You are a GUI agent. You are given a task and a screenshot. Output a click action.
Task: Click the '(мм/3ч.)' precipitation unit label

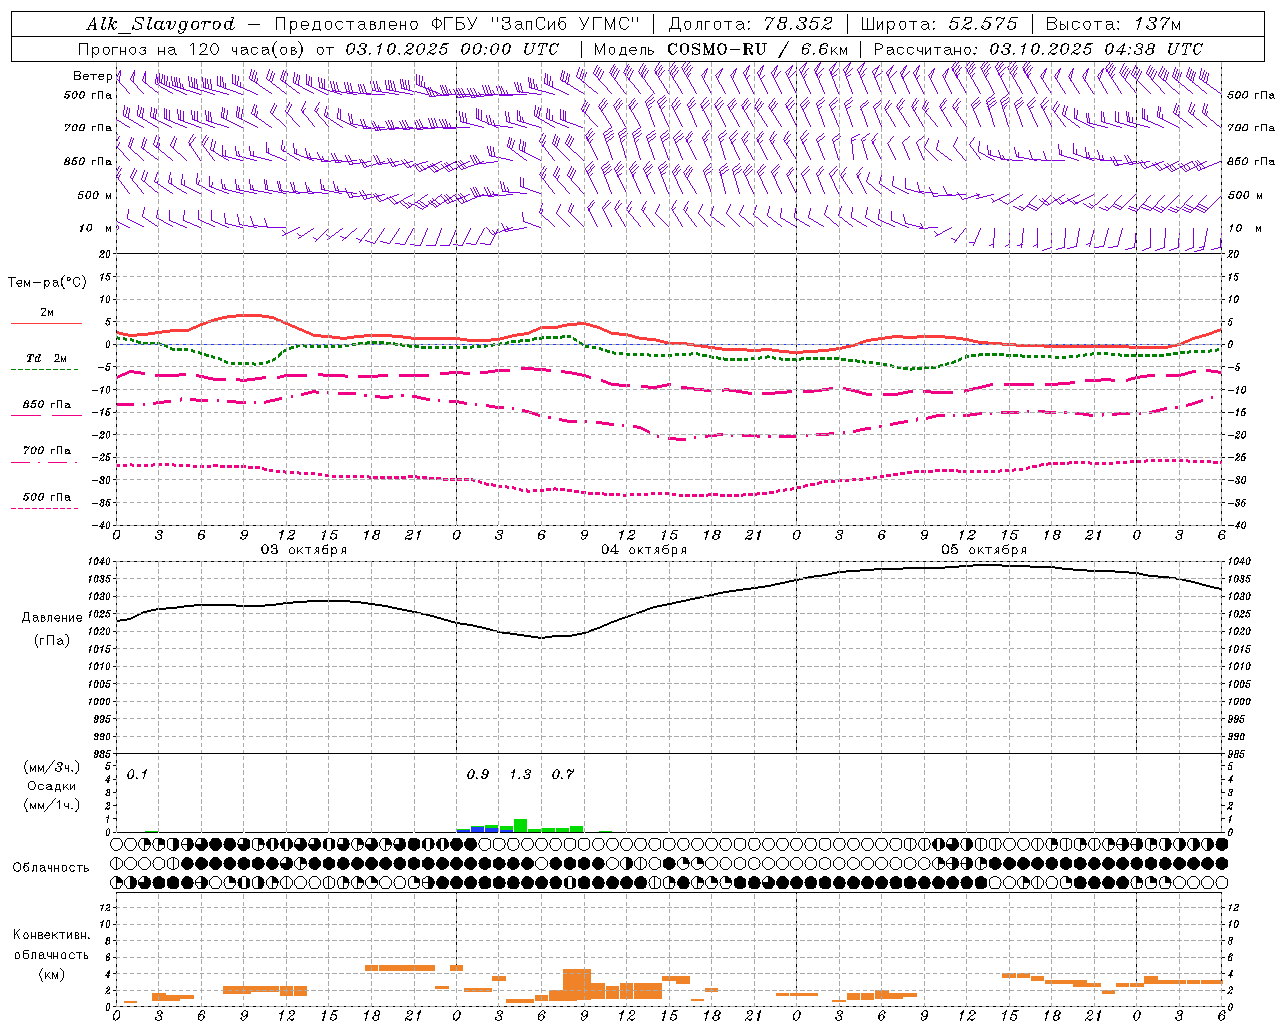tap(52, 767)
